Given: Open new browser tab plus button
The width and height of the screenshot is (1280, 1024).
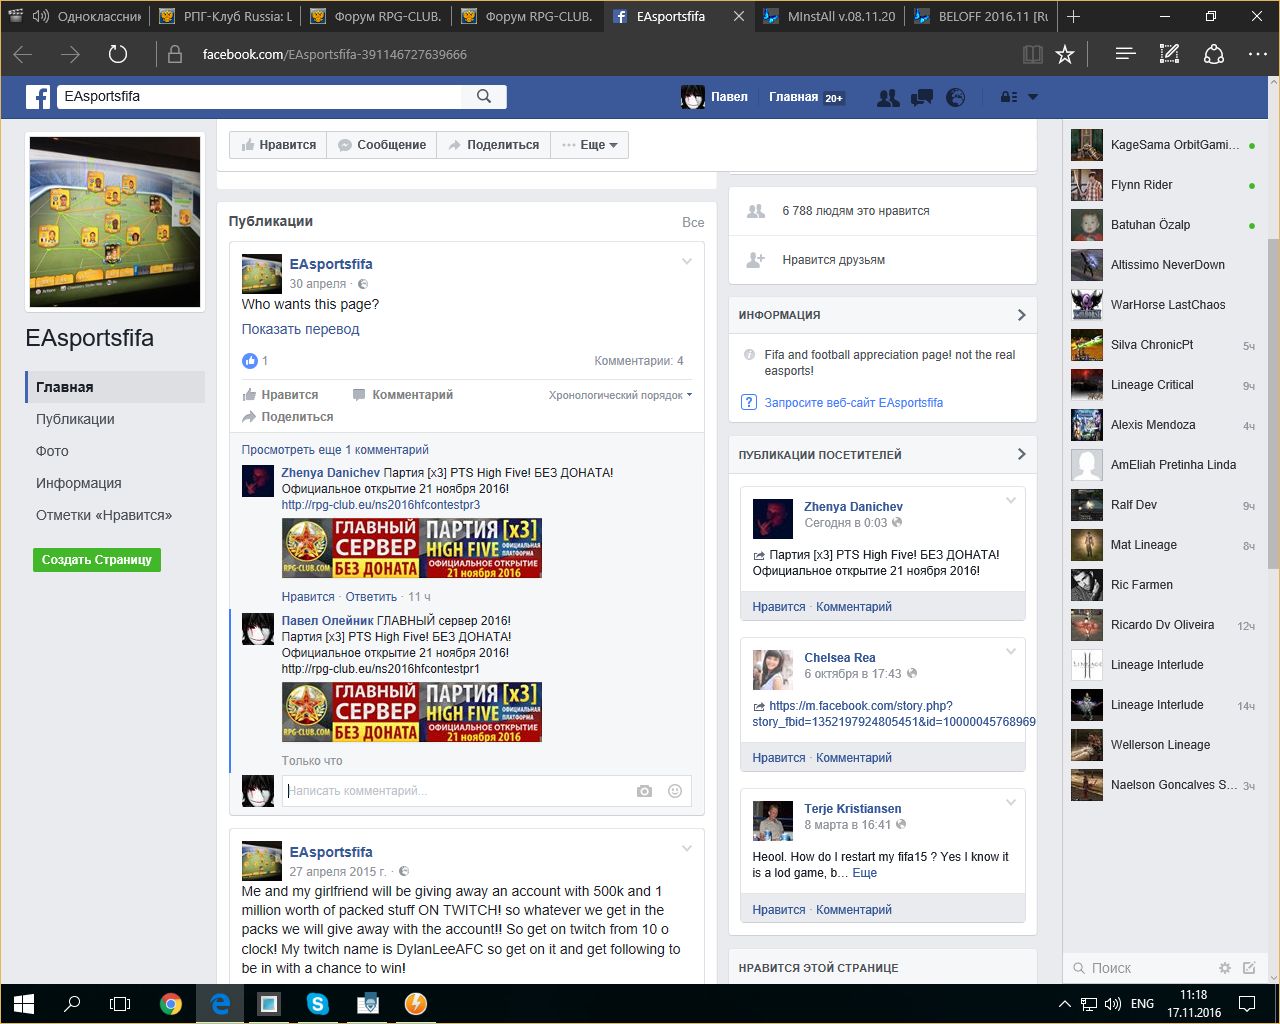Looking at the screenshot, I should (x=1073, y=16).
